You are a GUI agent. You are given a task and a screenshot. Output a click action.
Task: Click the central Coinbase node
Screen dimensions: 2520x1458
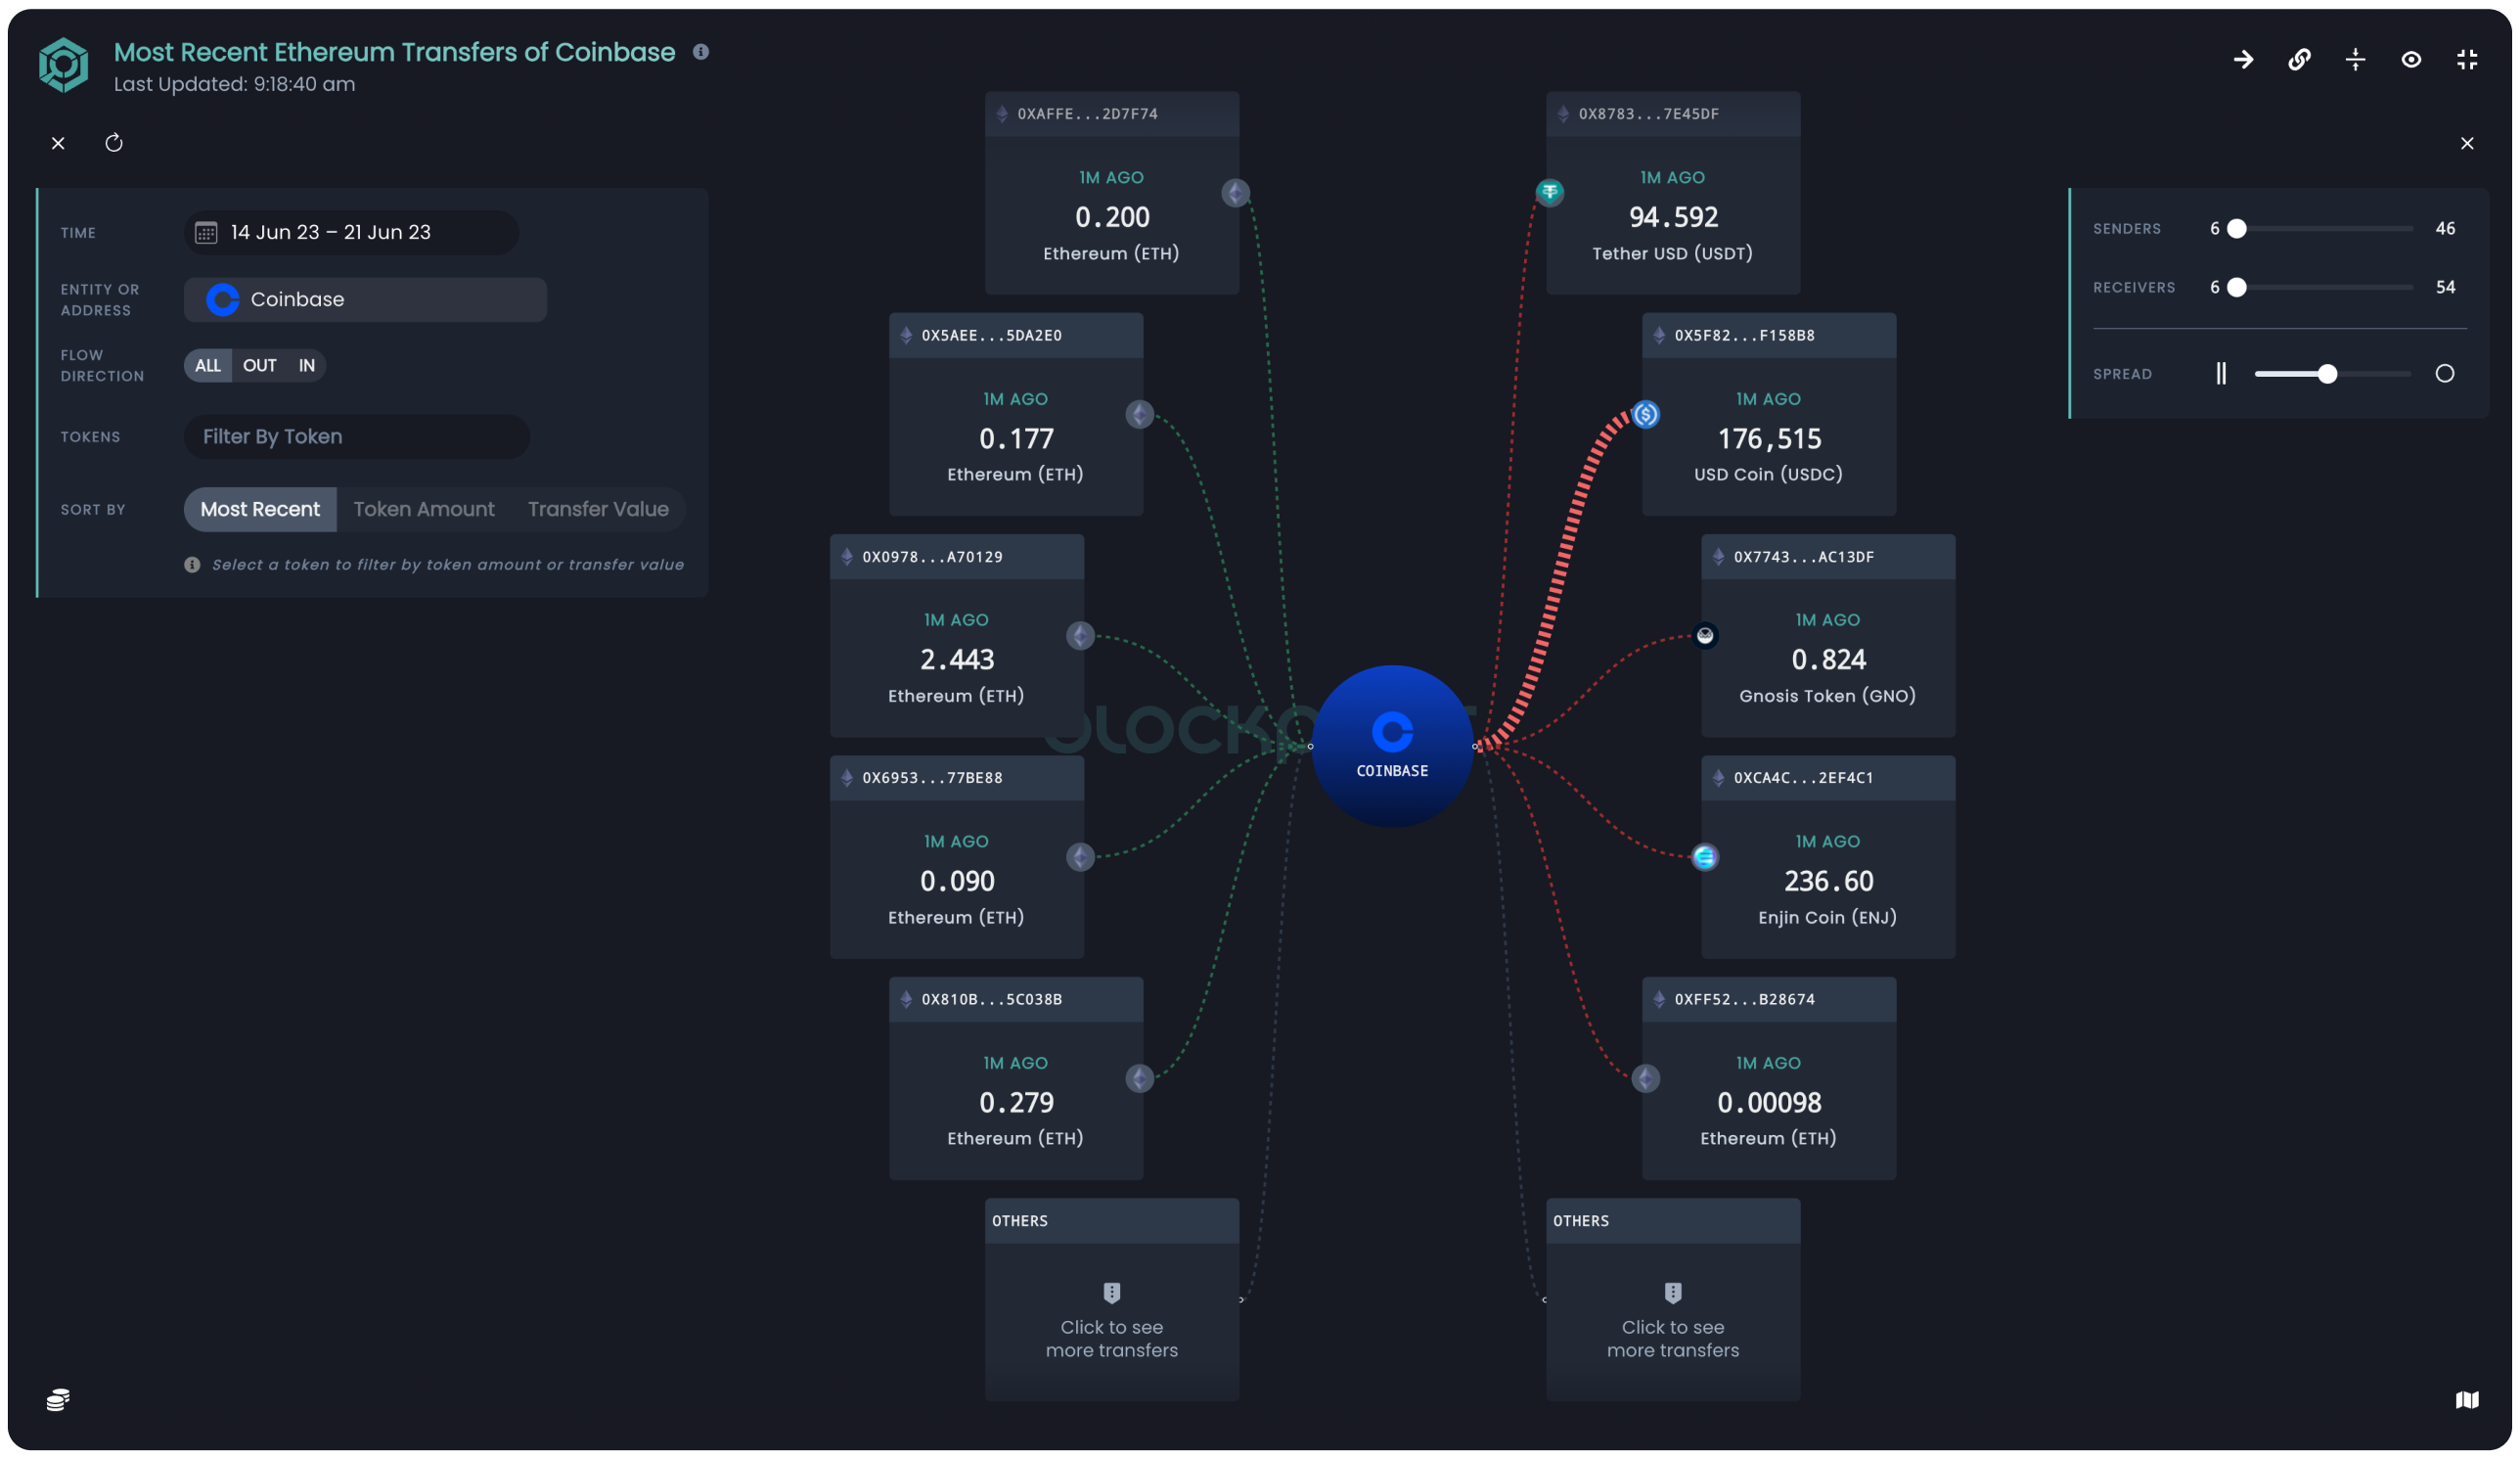1392,746
